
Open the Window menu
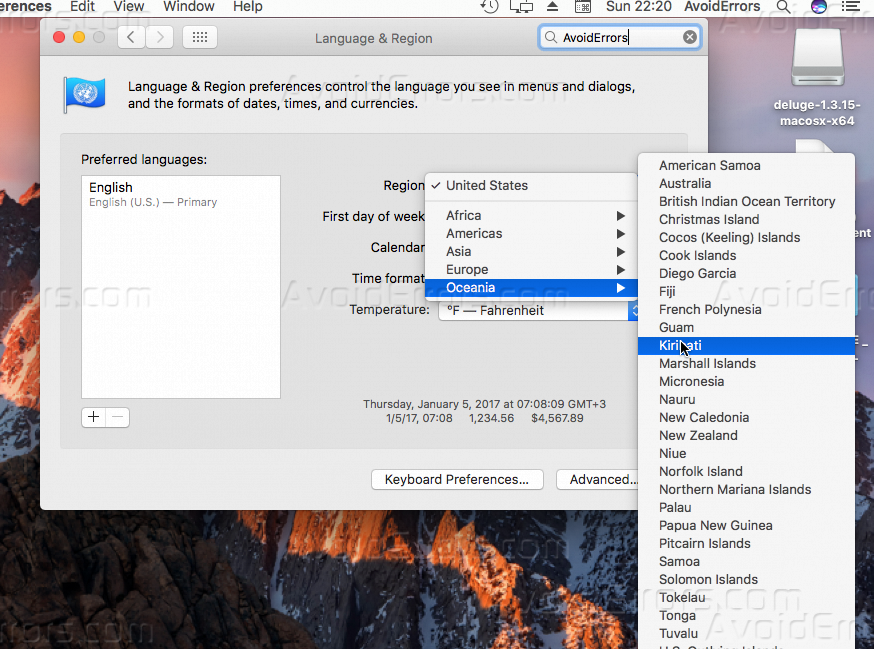tap(188, 7)
